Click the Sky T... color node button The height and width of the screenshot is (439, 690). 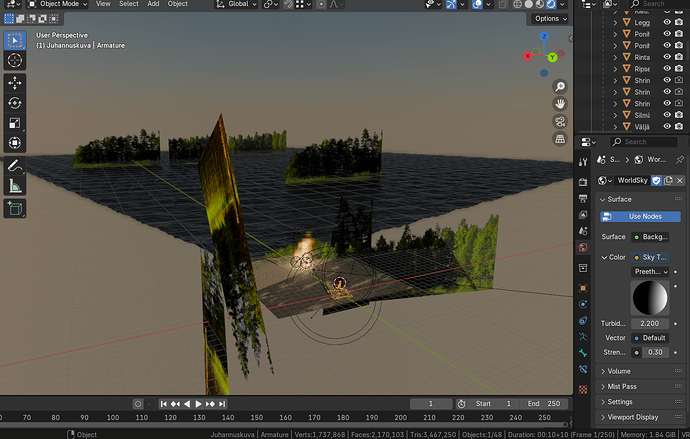tap(650, 257)
